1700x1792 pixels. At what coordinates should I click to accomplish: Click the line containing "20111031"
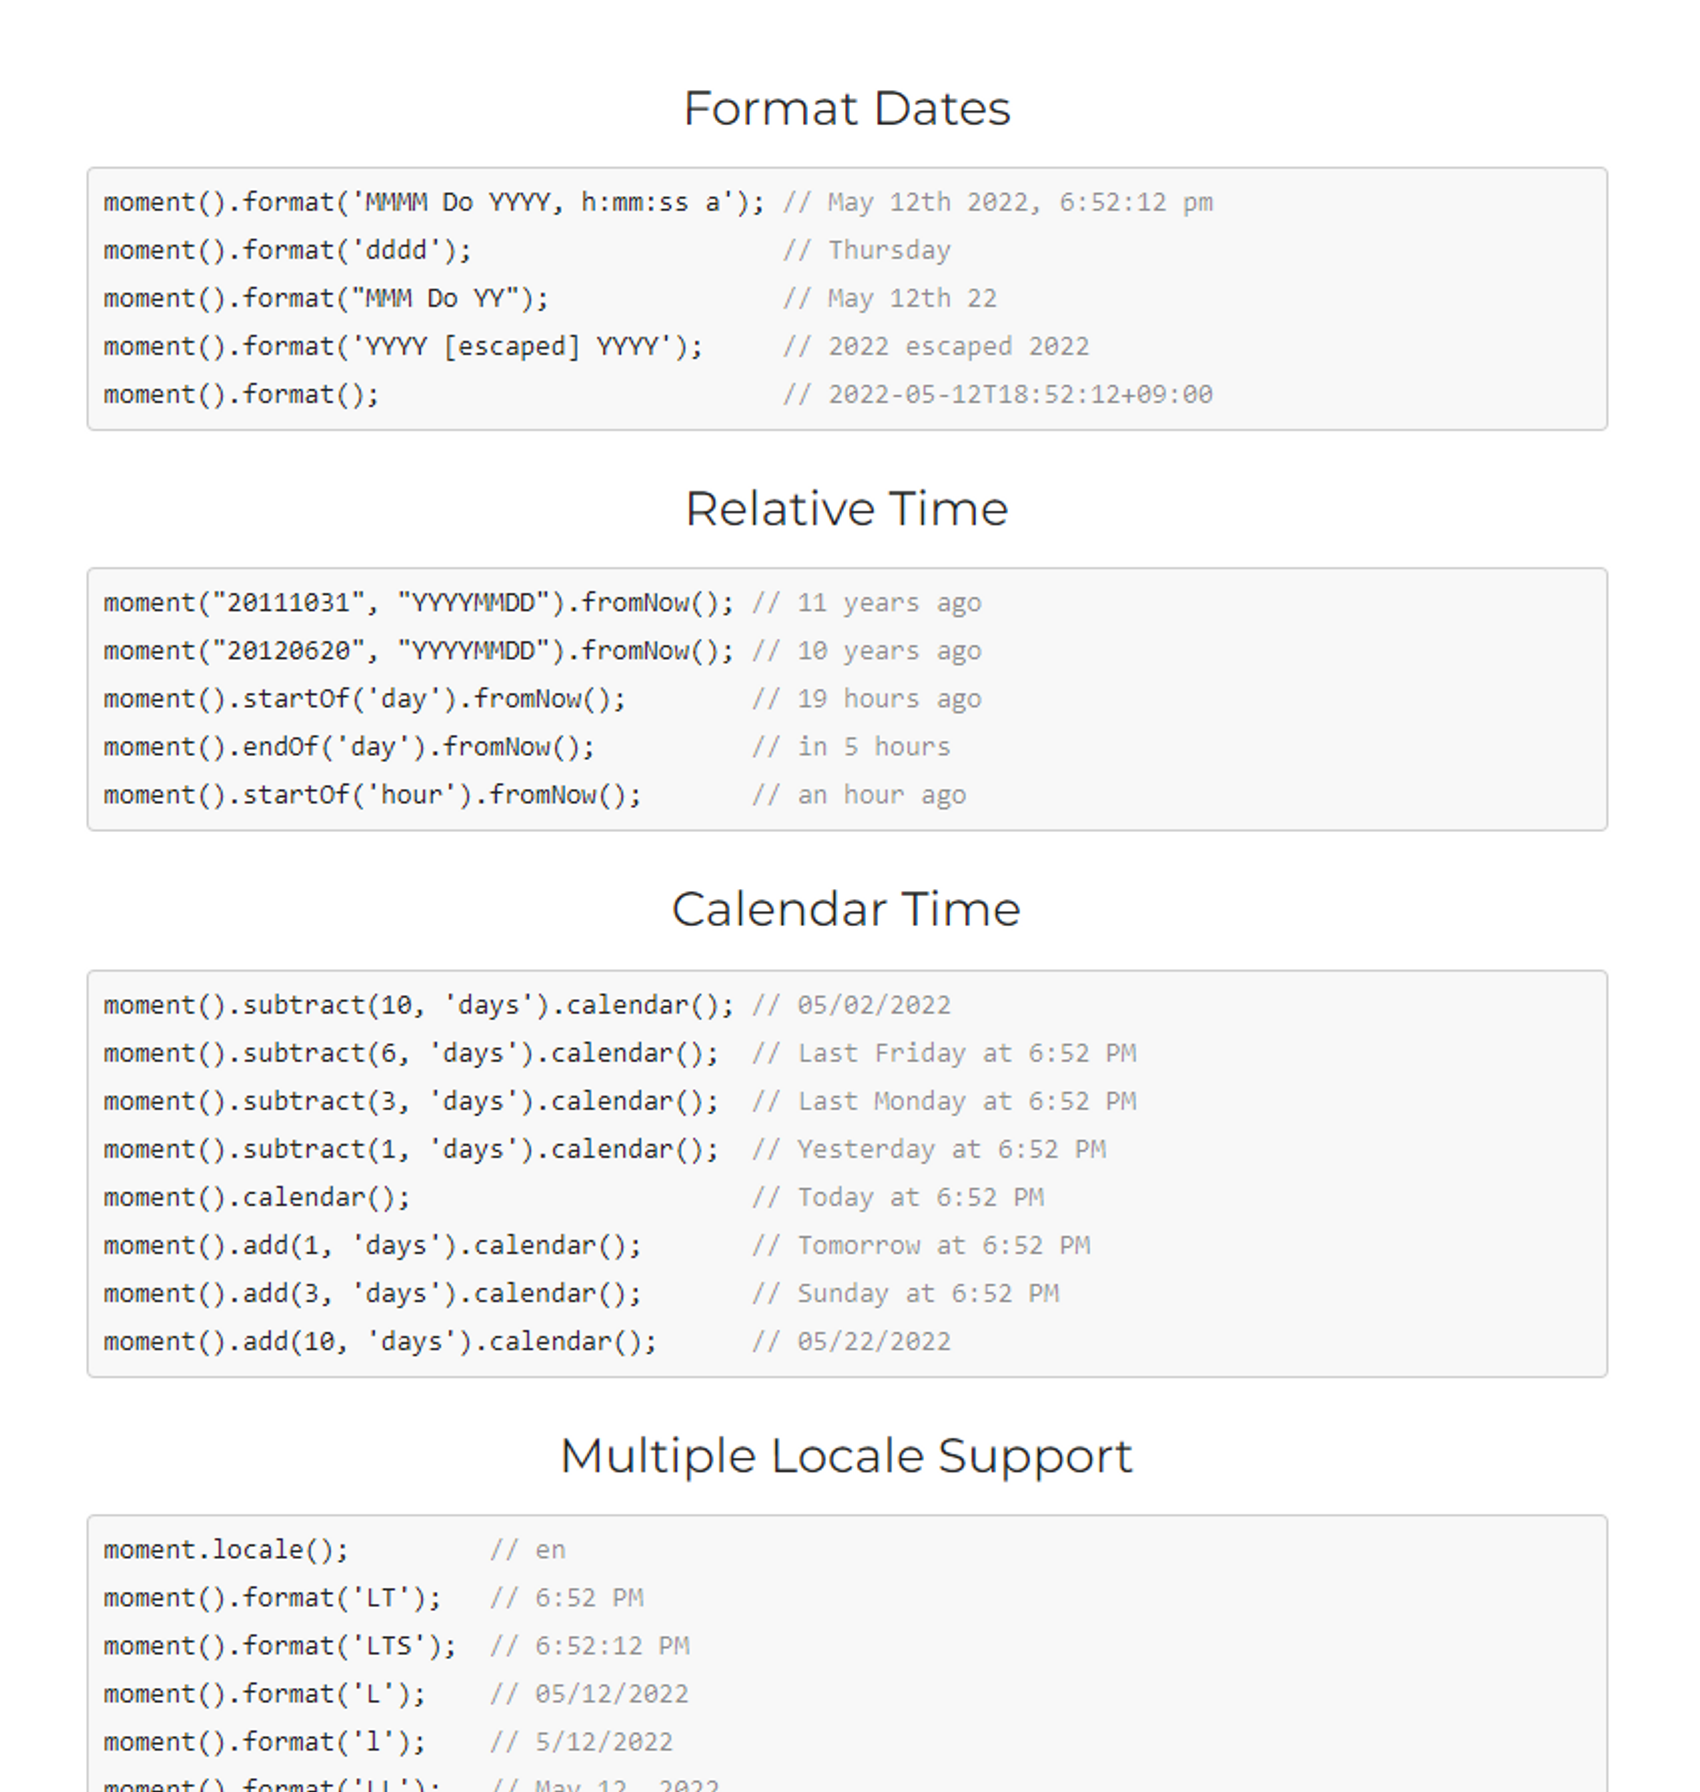(418, 603)
